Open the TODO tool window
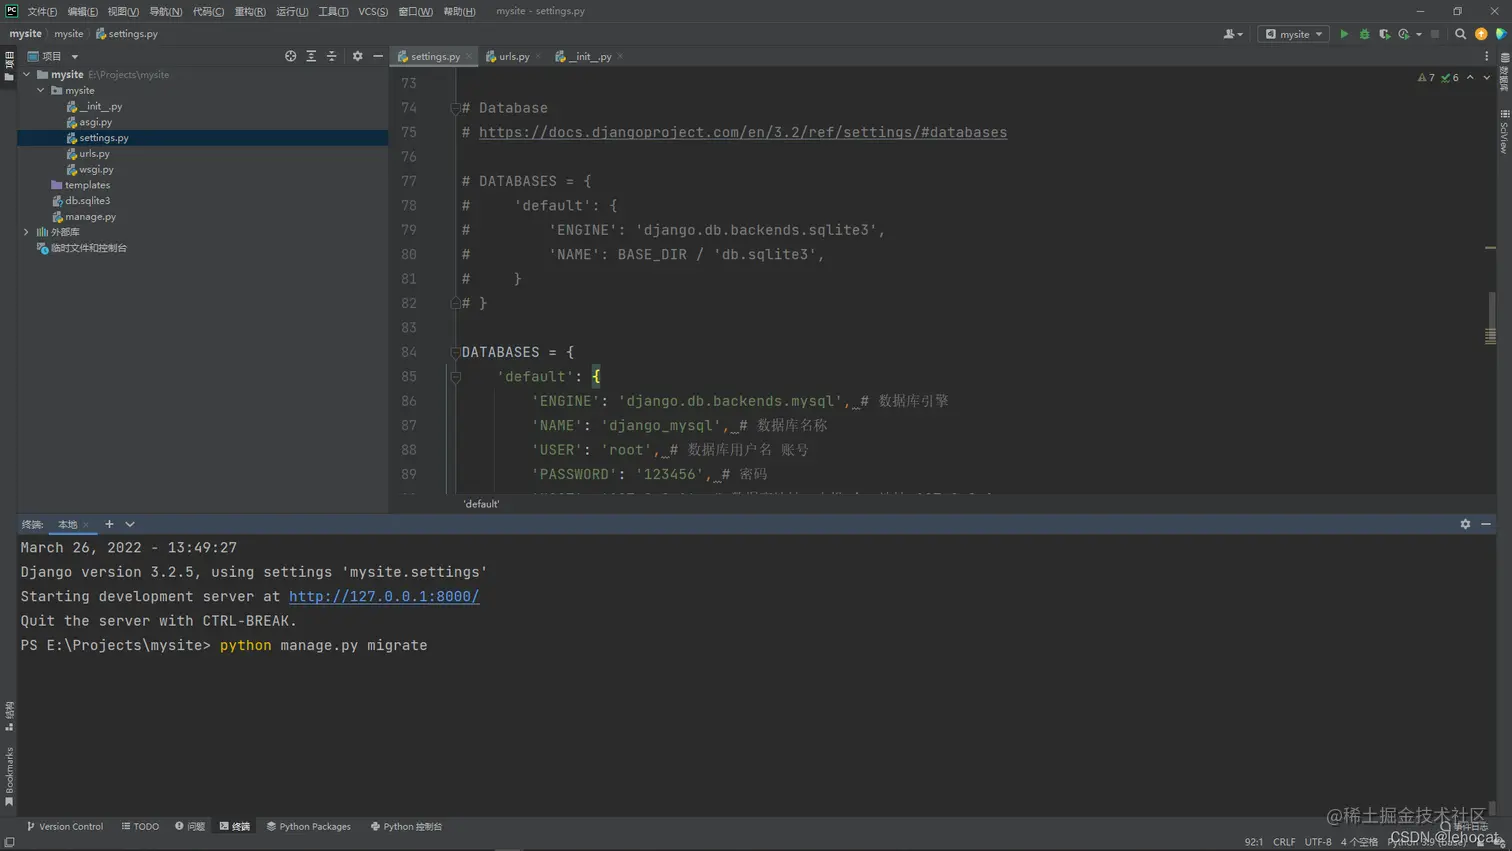 [140, 826]
